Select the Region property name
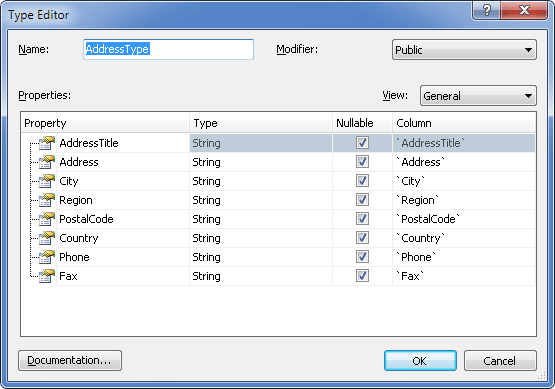This screenshot has height=389, width=555. pyautogui.click(x=76, y=200)
